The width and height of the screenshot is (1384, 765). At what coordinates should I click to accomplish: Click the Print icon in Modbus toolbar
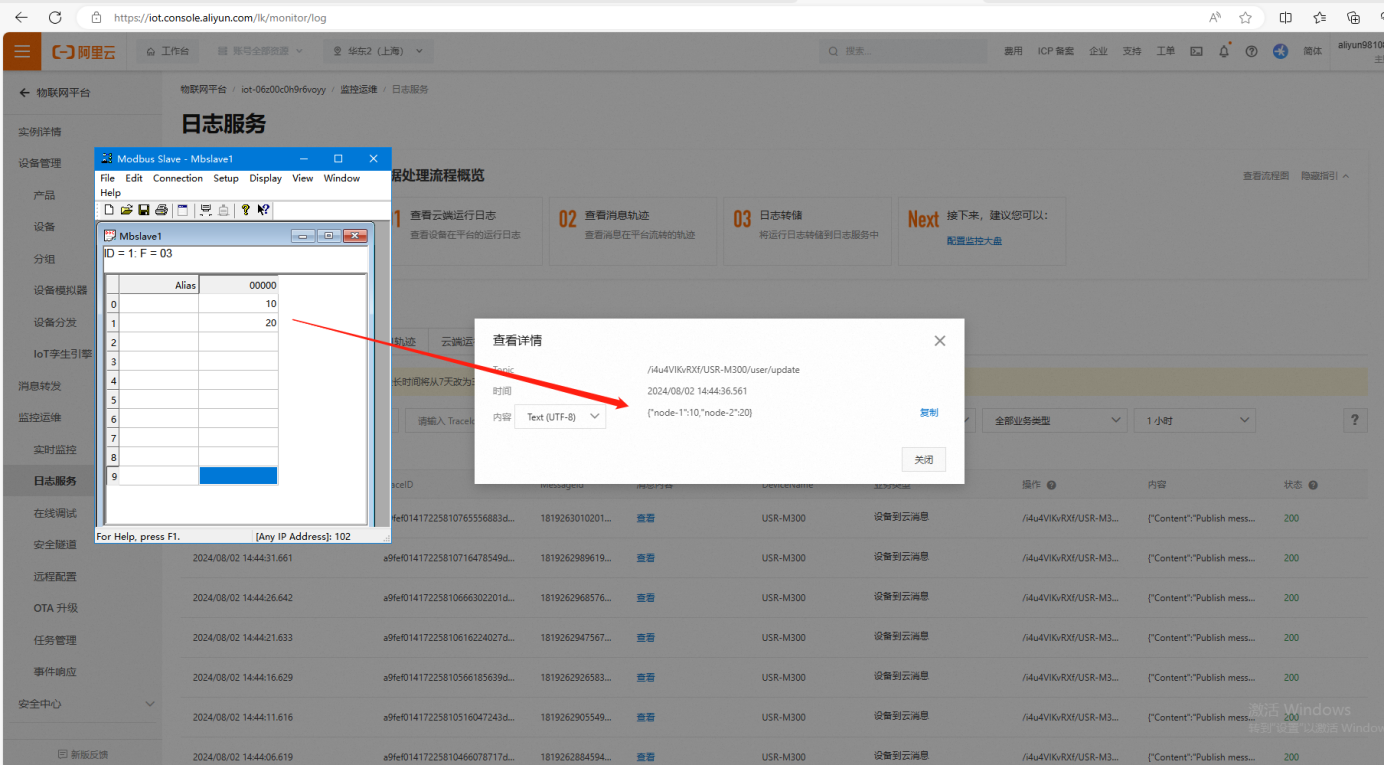[160, 210]
